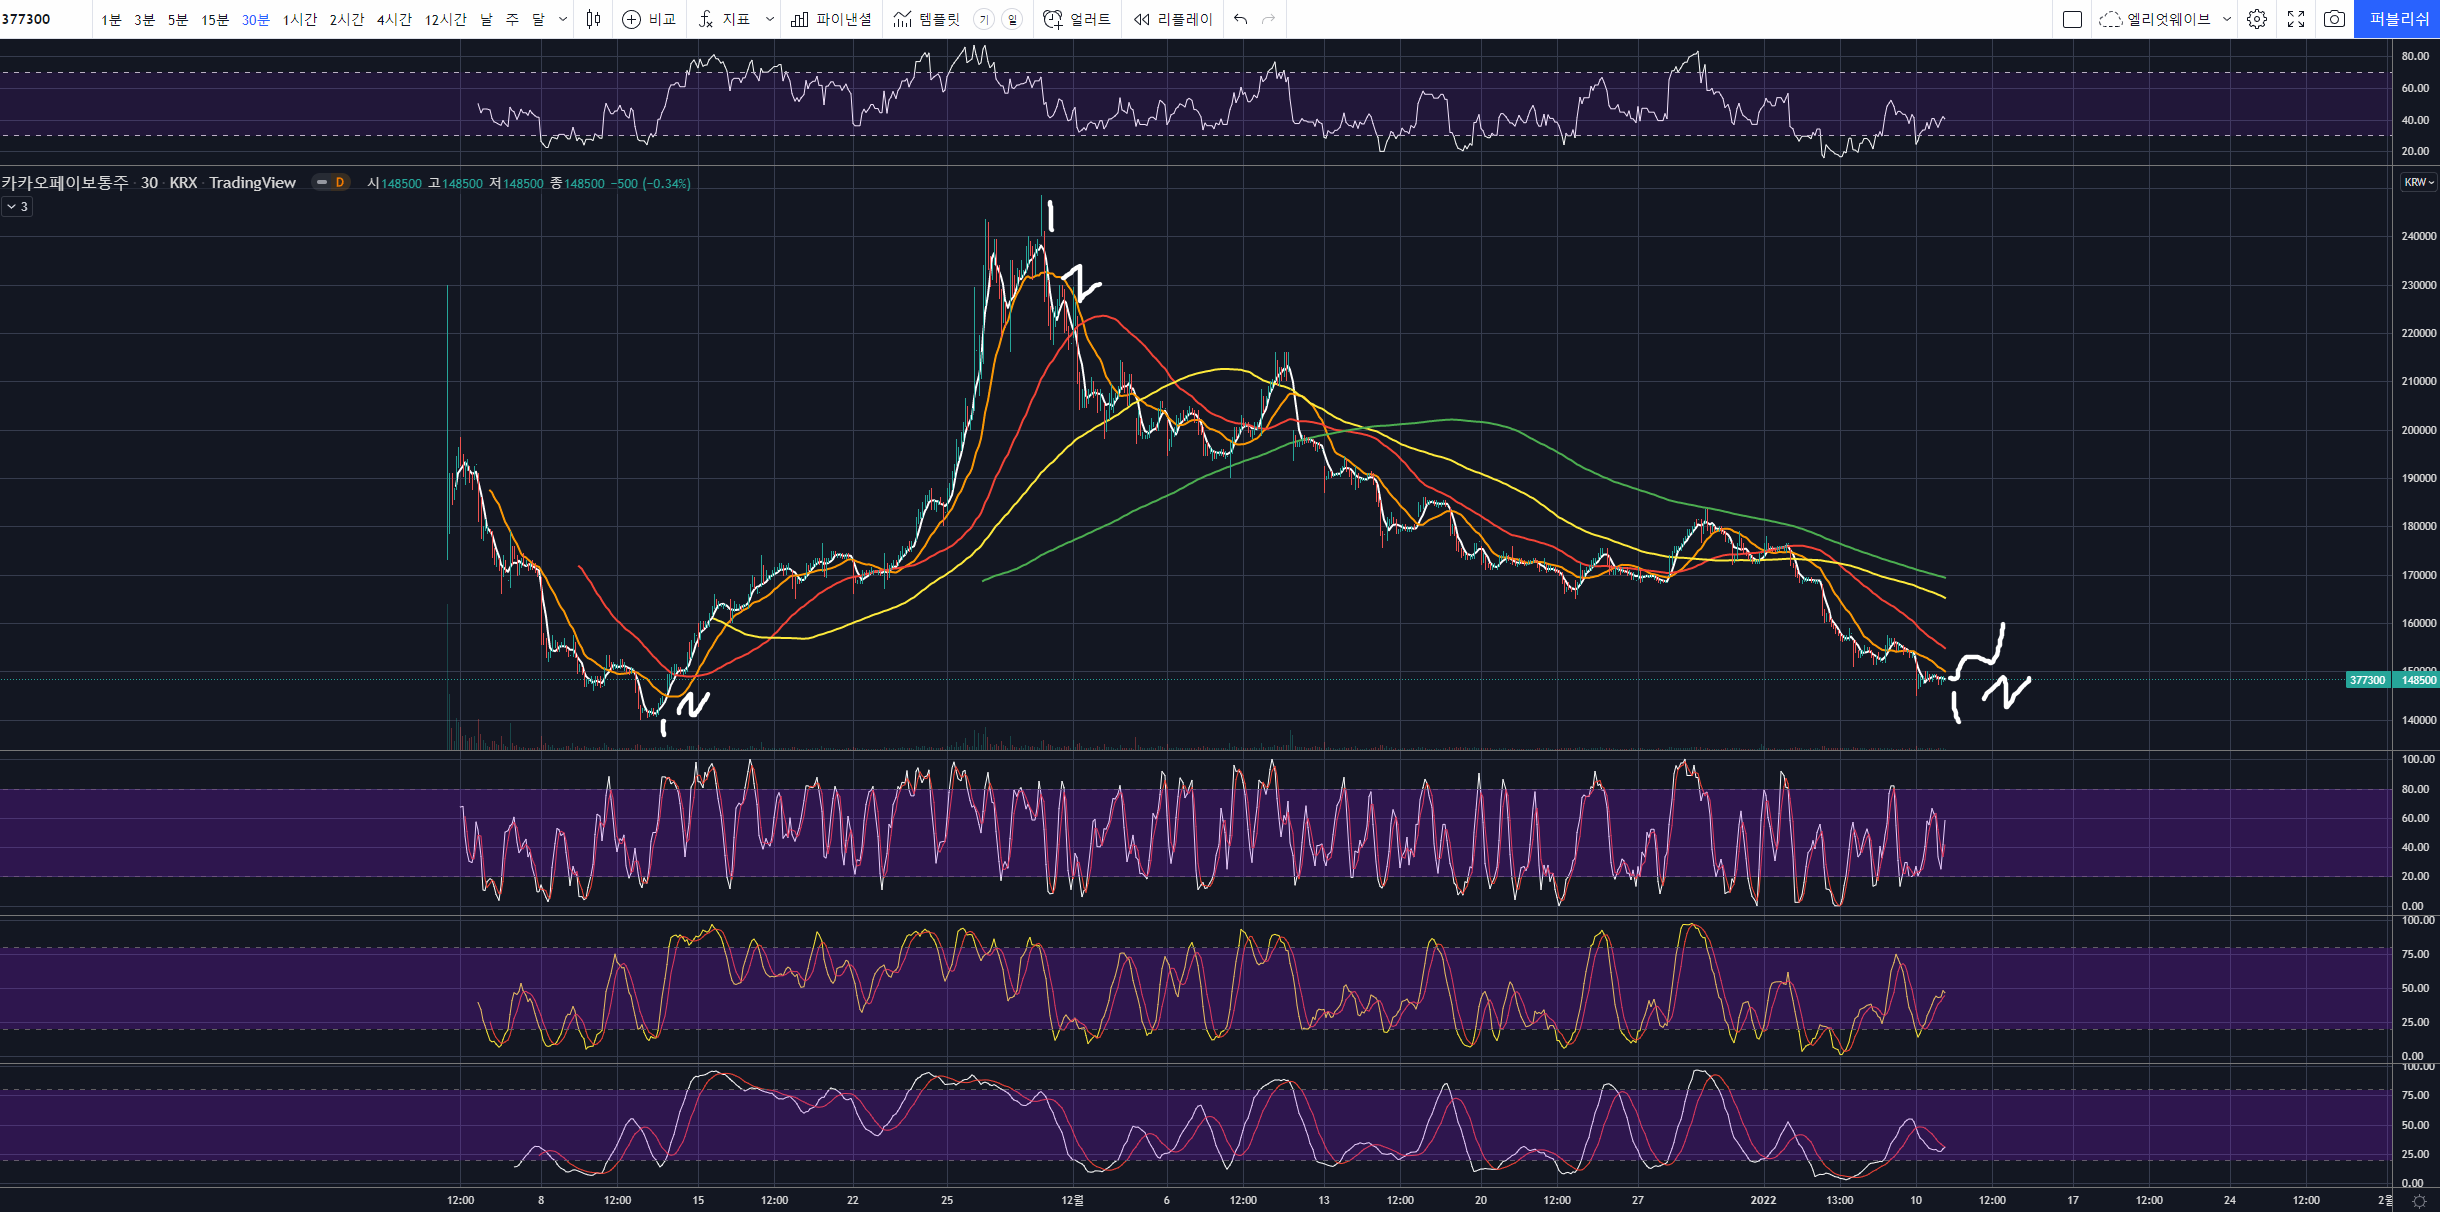2440x1212 pixels.
Task: Open the 알러트 alert clock icon
Action: tap(1053, 19)
